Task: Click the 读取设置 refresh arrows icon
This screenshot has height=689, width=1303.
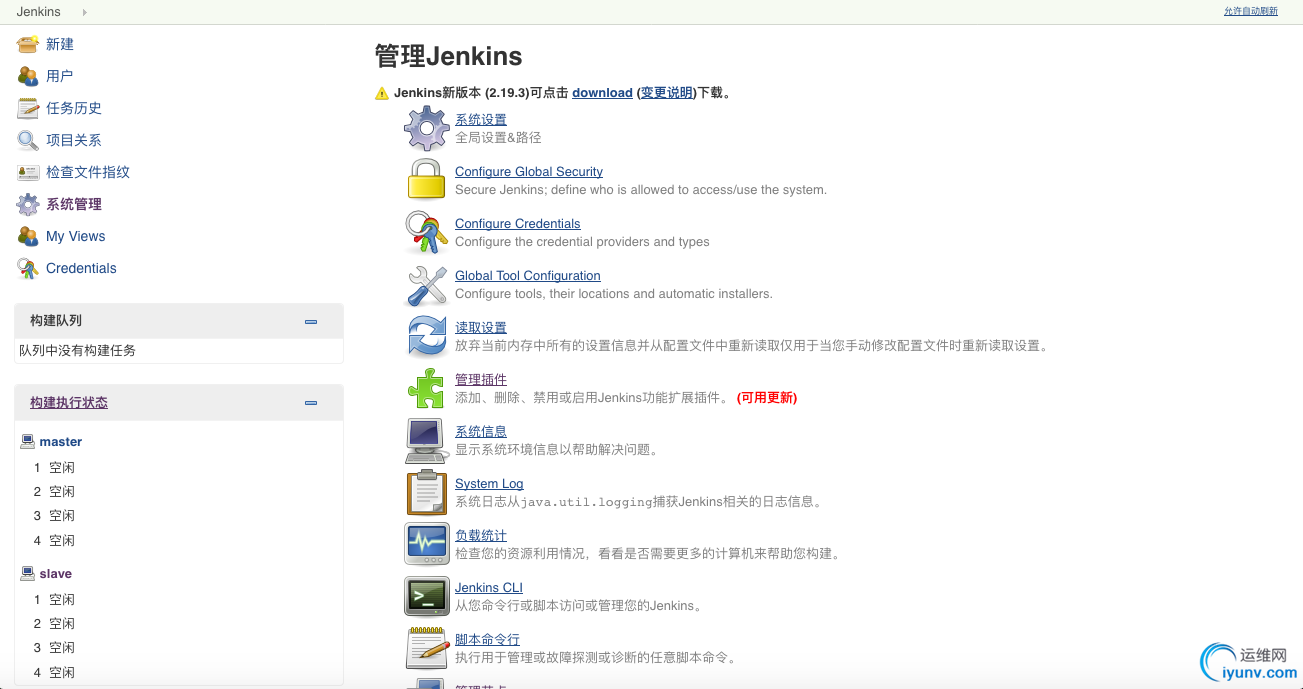Action: pyautogui.click(x=427, y=336)
